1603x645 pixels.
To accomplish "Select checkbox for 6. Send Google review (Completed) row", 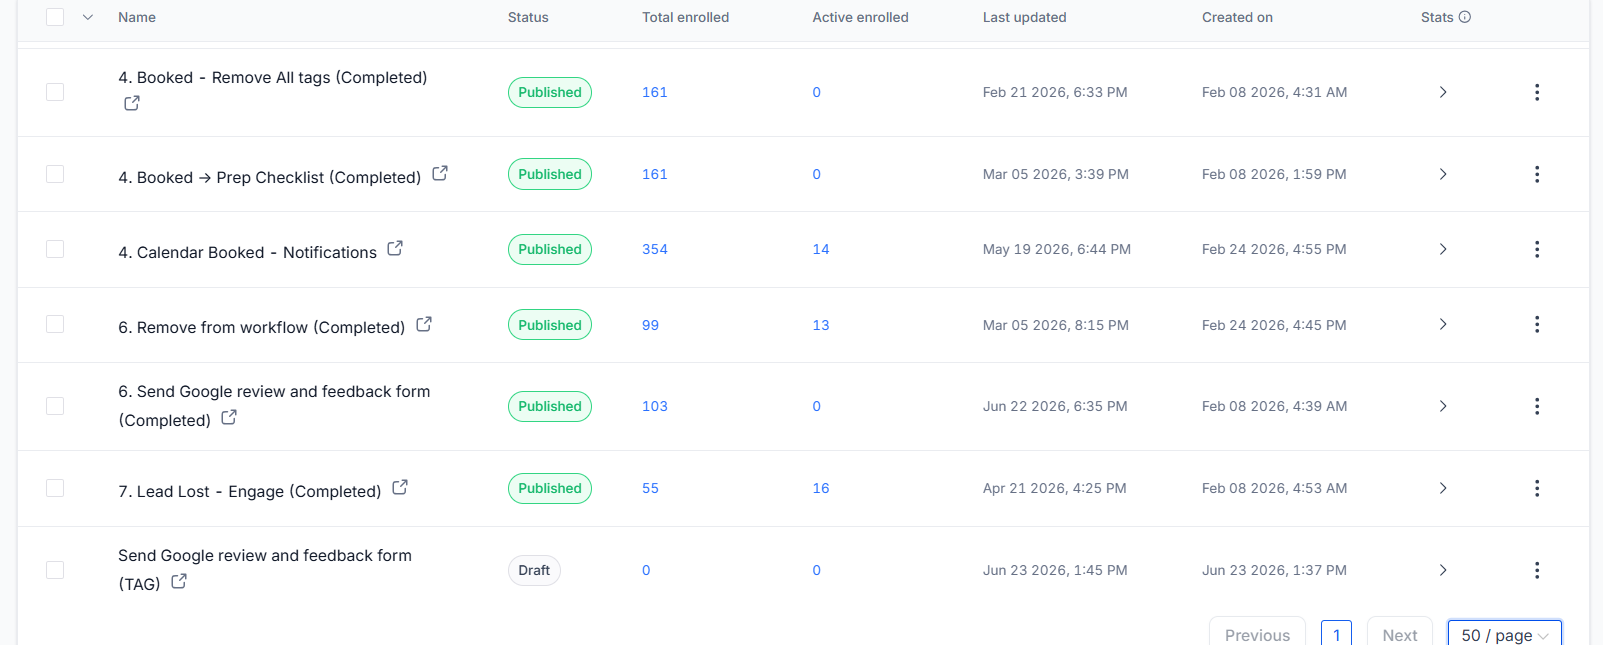I will (55, 406).
